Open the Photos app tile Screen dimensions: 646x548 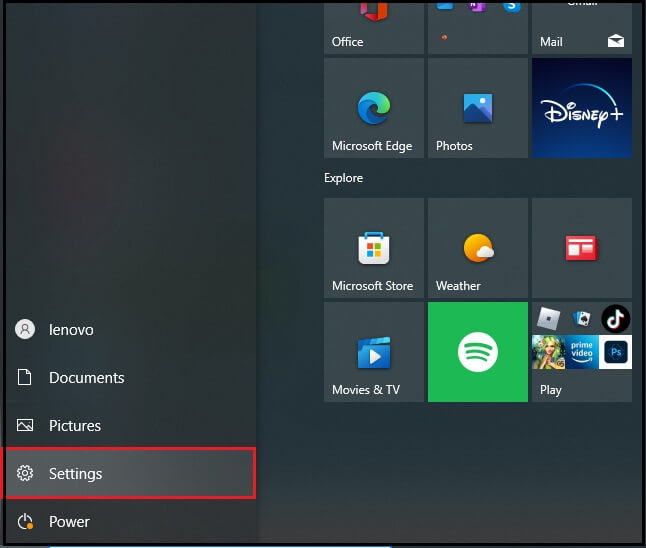[478, 108]
